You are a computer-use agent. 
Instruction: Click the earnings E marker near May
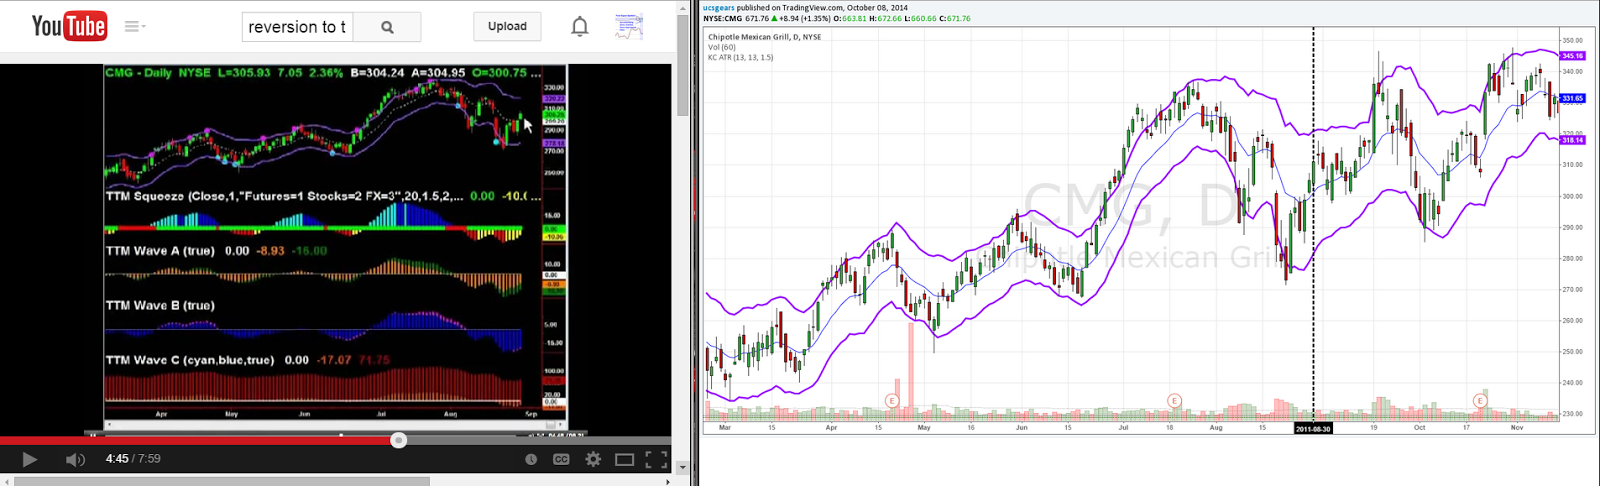click(892, 401)
